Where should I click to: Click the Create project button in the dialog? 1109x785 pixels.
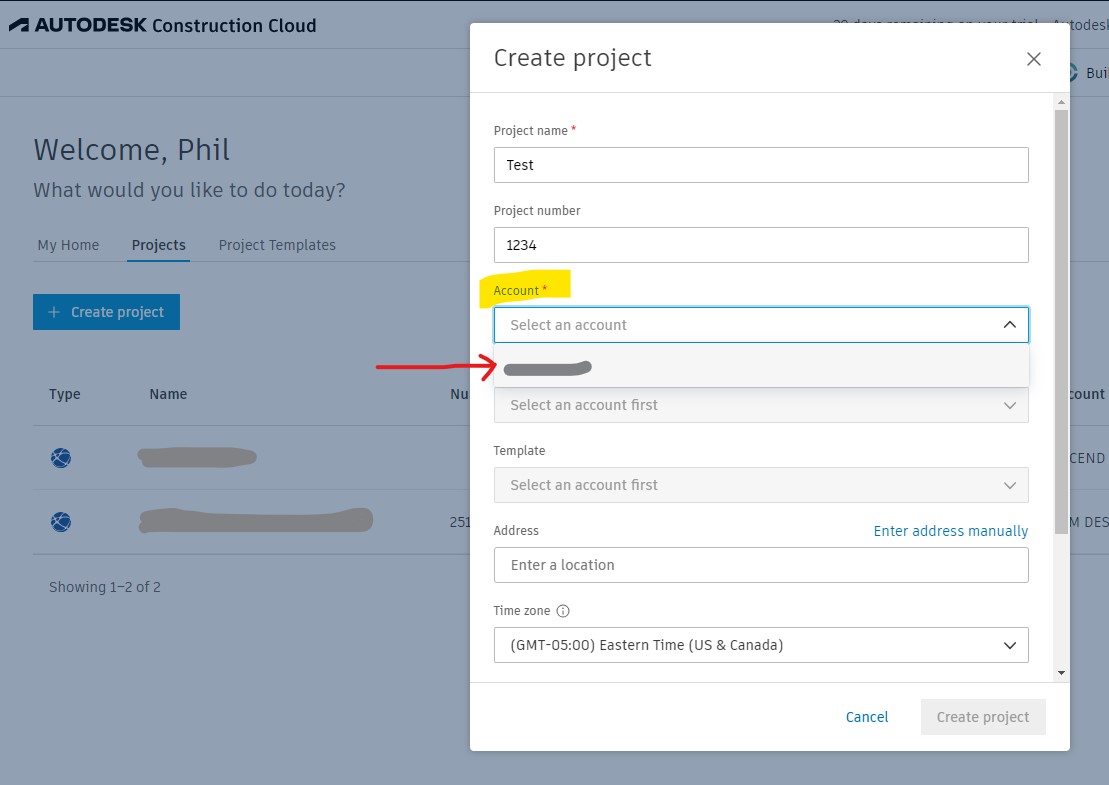(982, 717)
